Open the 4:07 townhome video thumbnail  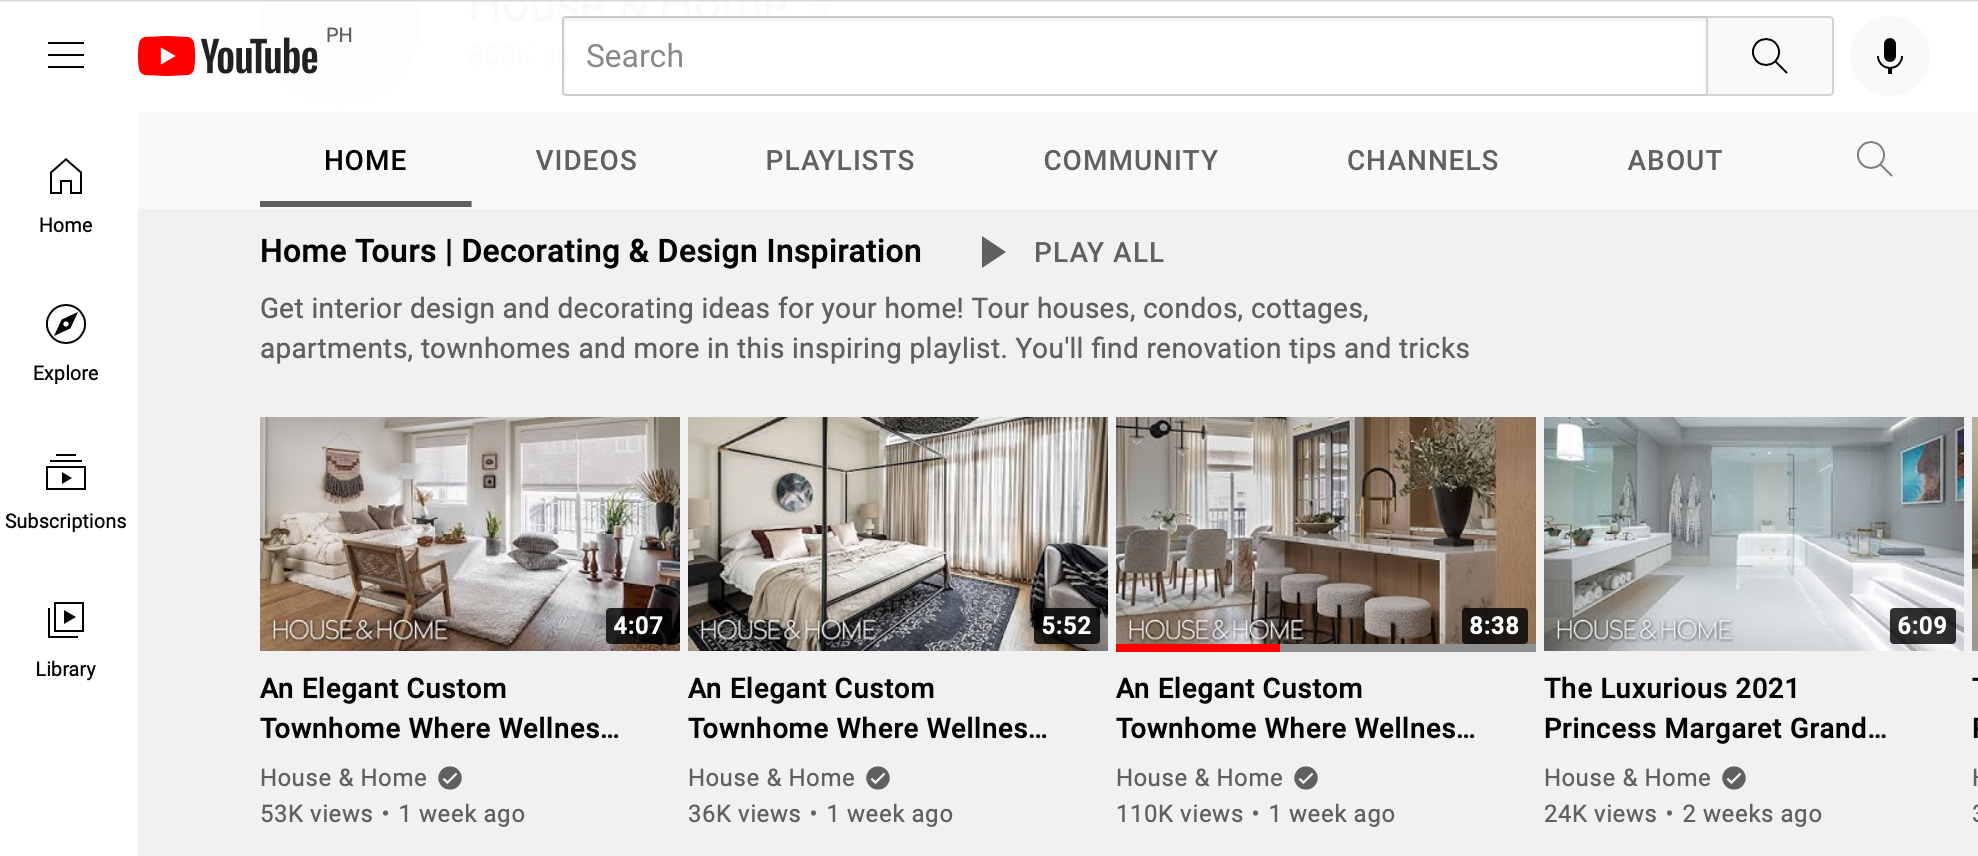(x=469, y=533)
